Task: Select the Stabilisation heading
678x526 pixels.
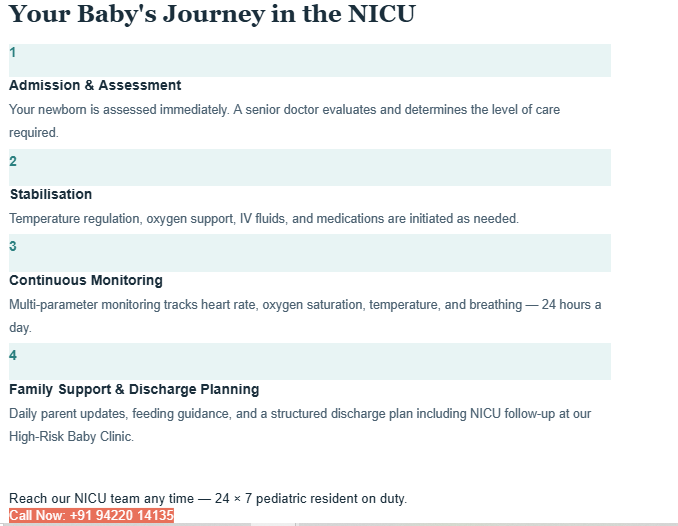Action: tap(51, 194)
